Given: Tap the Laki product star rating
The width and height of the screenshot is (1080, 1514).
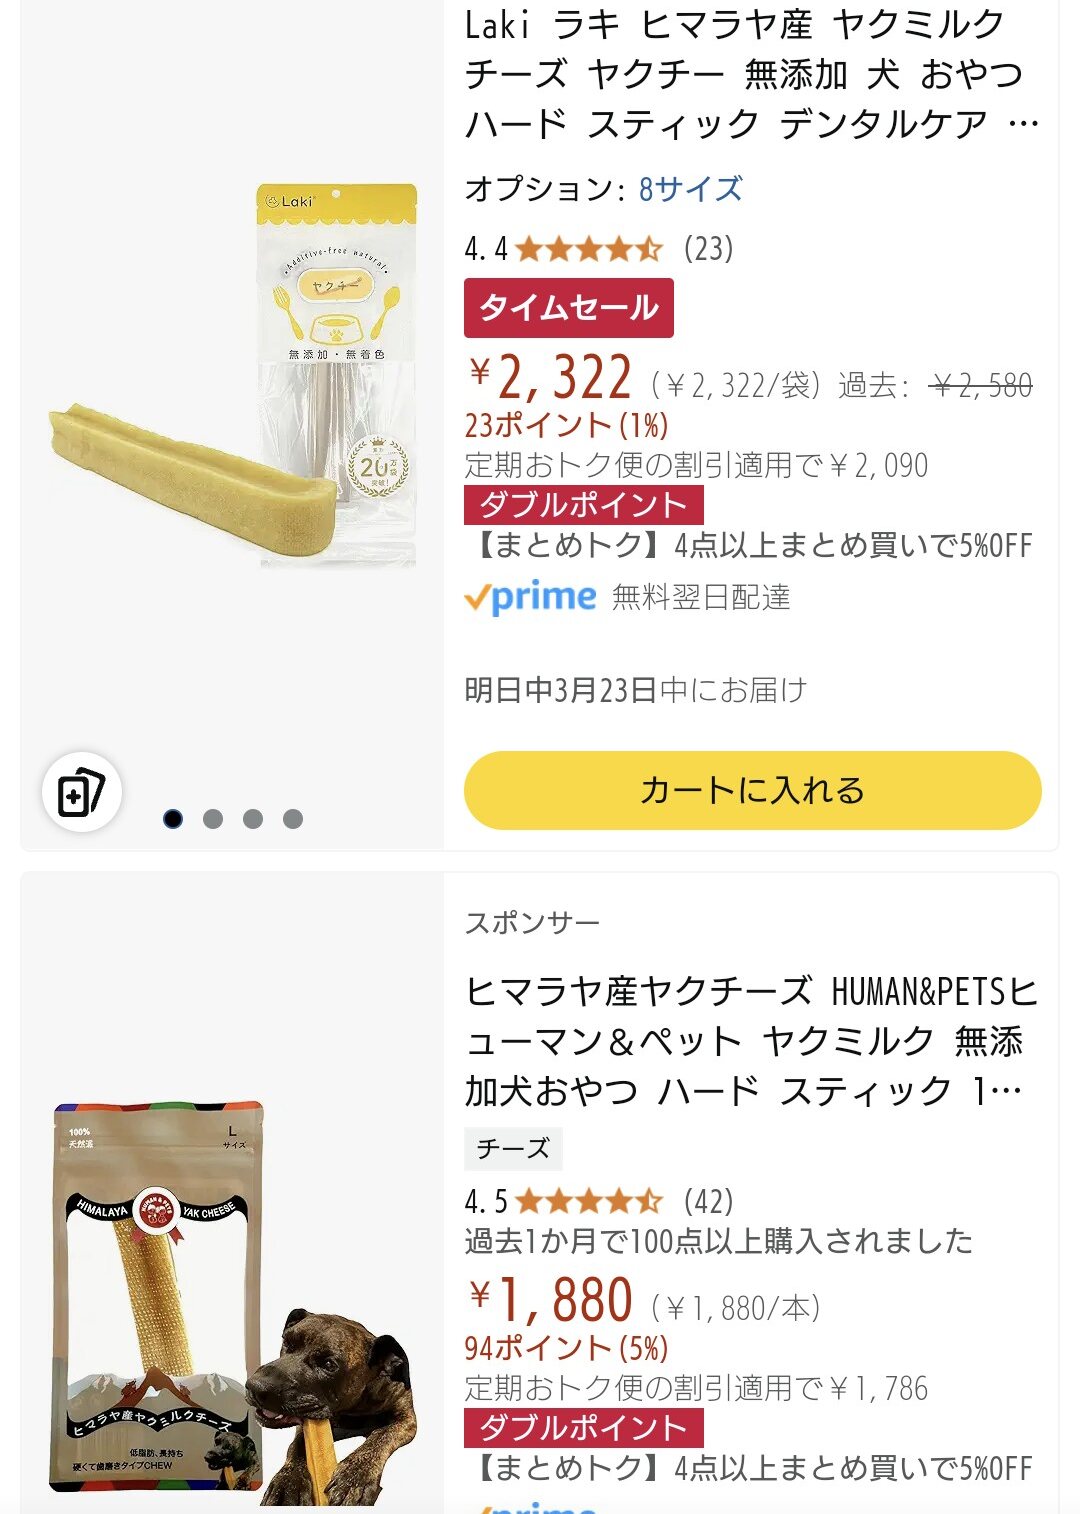Looking at the screenshot, I should [x=588, y=248].
